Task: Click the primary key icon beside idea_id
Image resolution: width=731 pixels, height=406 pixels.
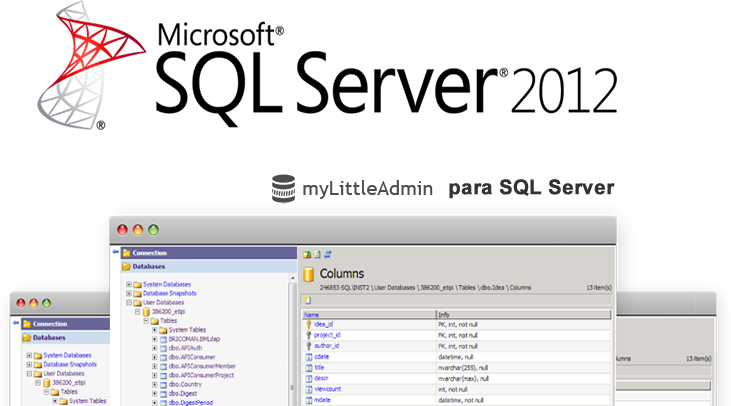Action: click(308, 324)
